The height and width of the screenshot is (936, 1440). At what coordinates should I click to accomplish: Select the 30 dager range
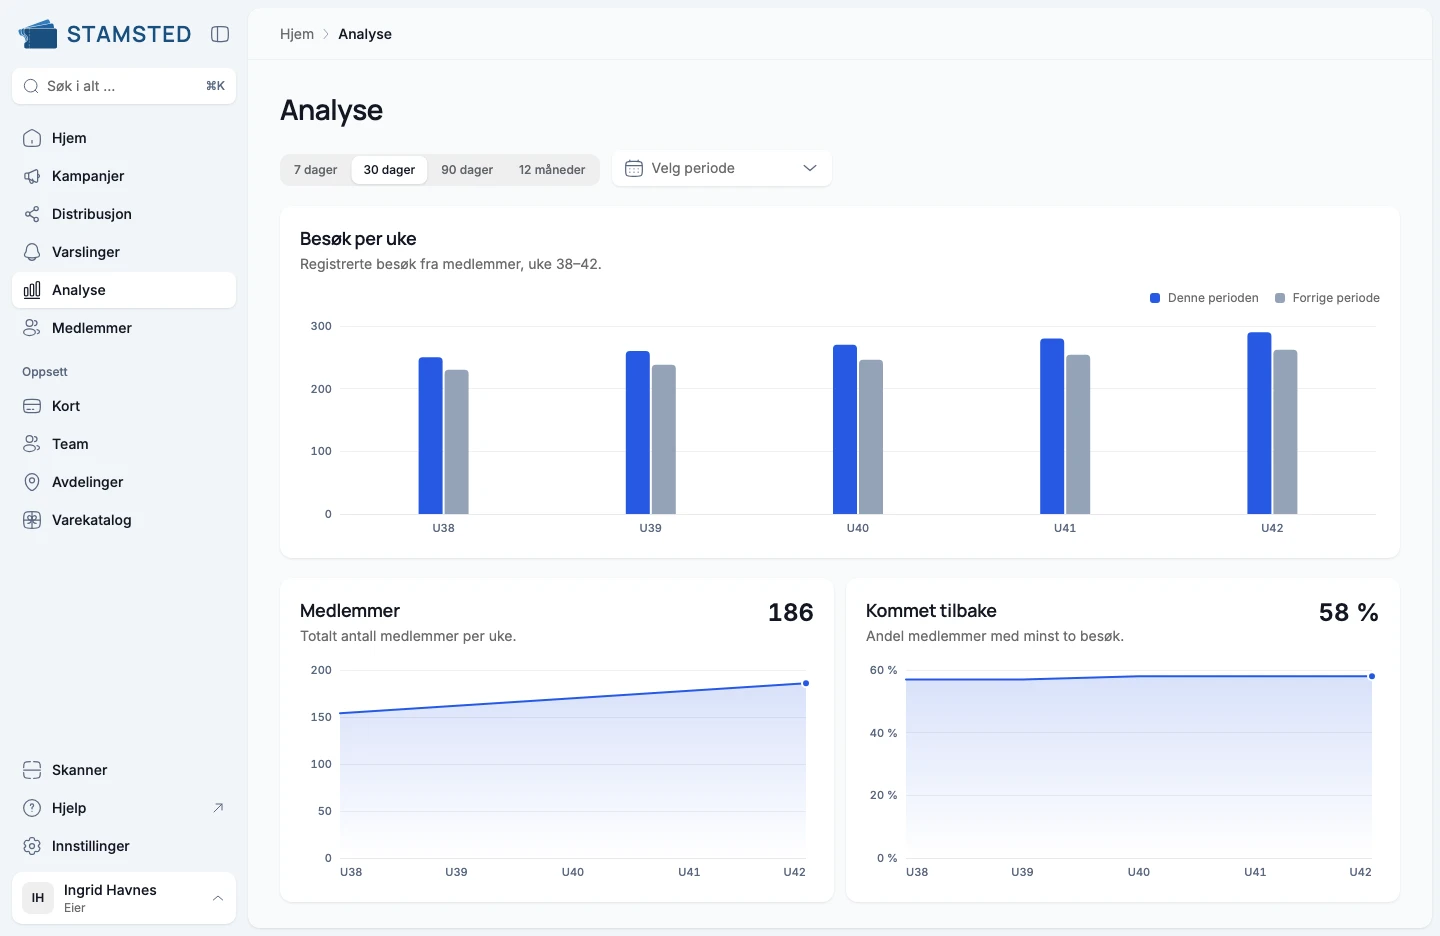pyautogui.click(x=389, y=170)
